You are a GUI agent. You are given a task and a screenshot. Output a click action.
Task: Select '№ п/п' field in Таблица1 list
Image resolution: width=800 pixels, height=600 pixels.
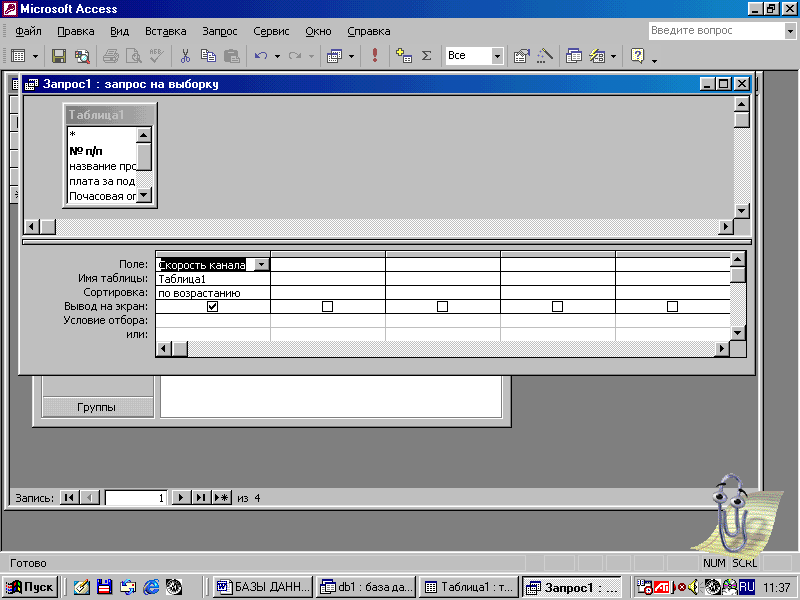103,151
